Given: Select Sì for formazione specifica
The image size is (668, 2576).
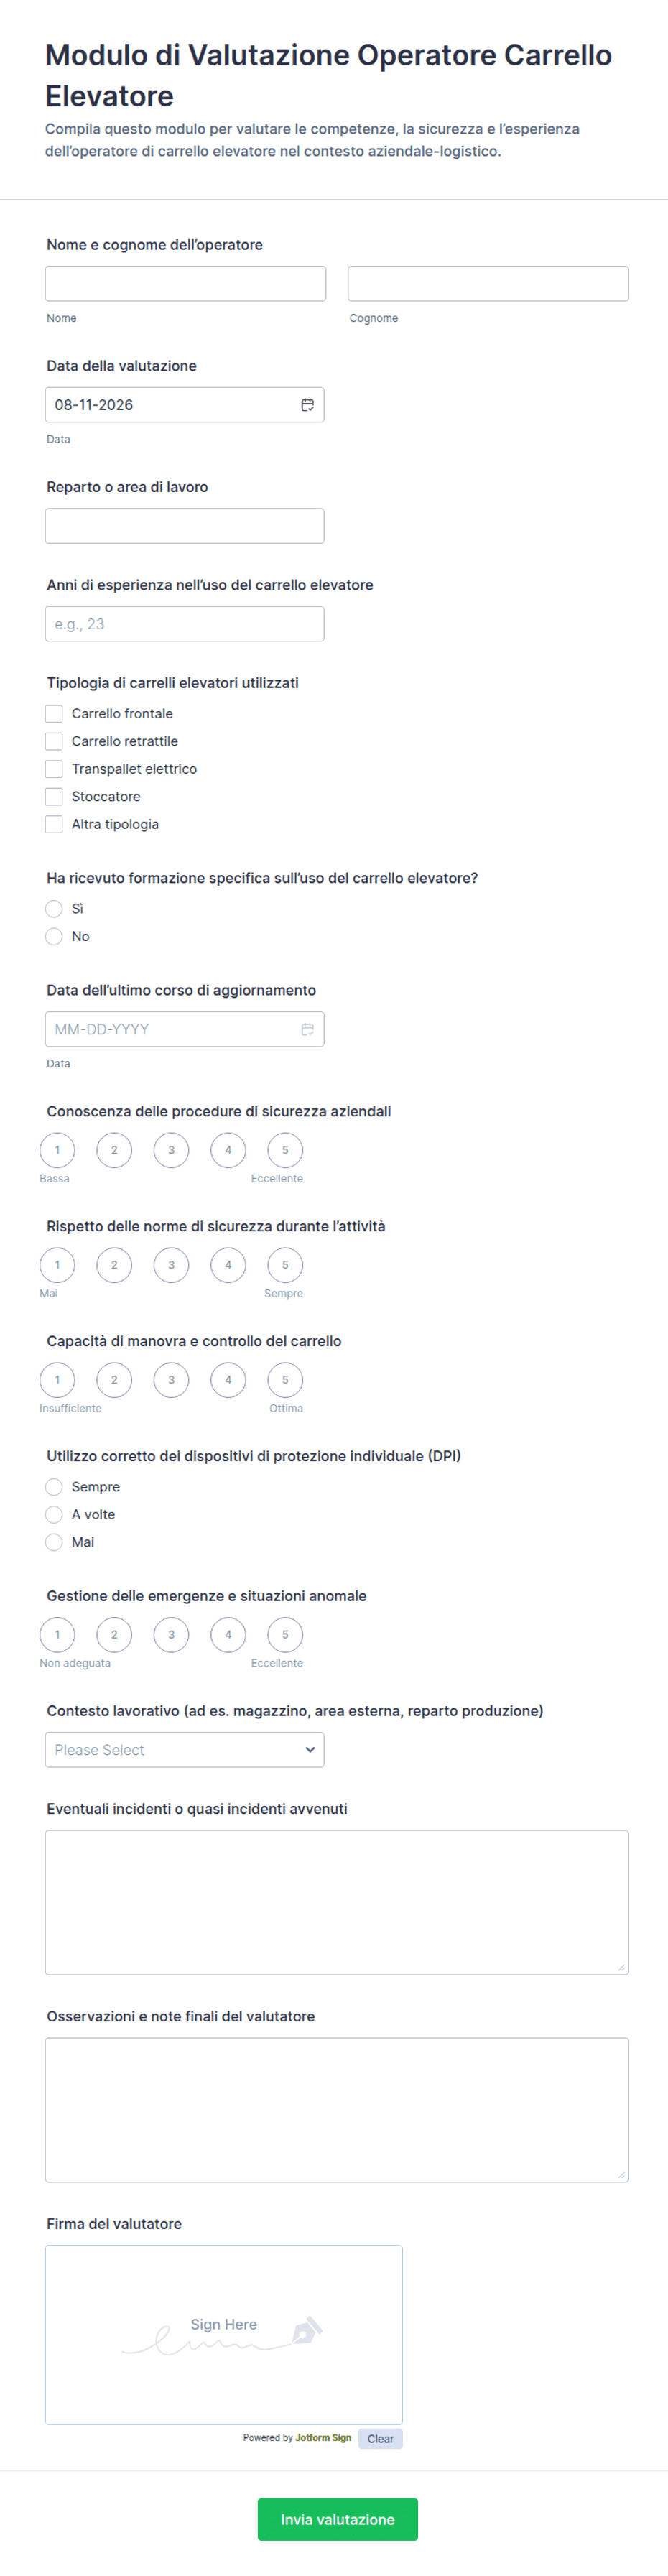Looking at the screenshot, I should (x=54, y=909).
